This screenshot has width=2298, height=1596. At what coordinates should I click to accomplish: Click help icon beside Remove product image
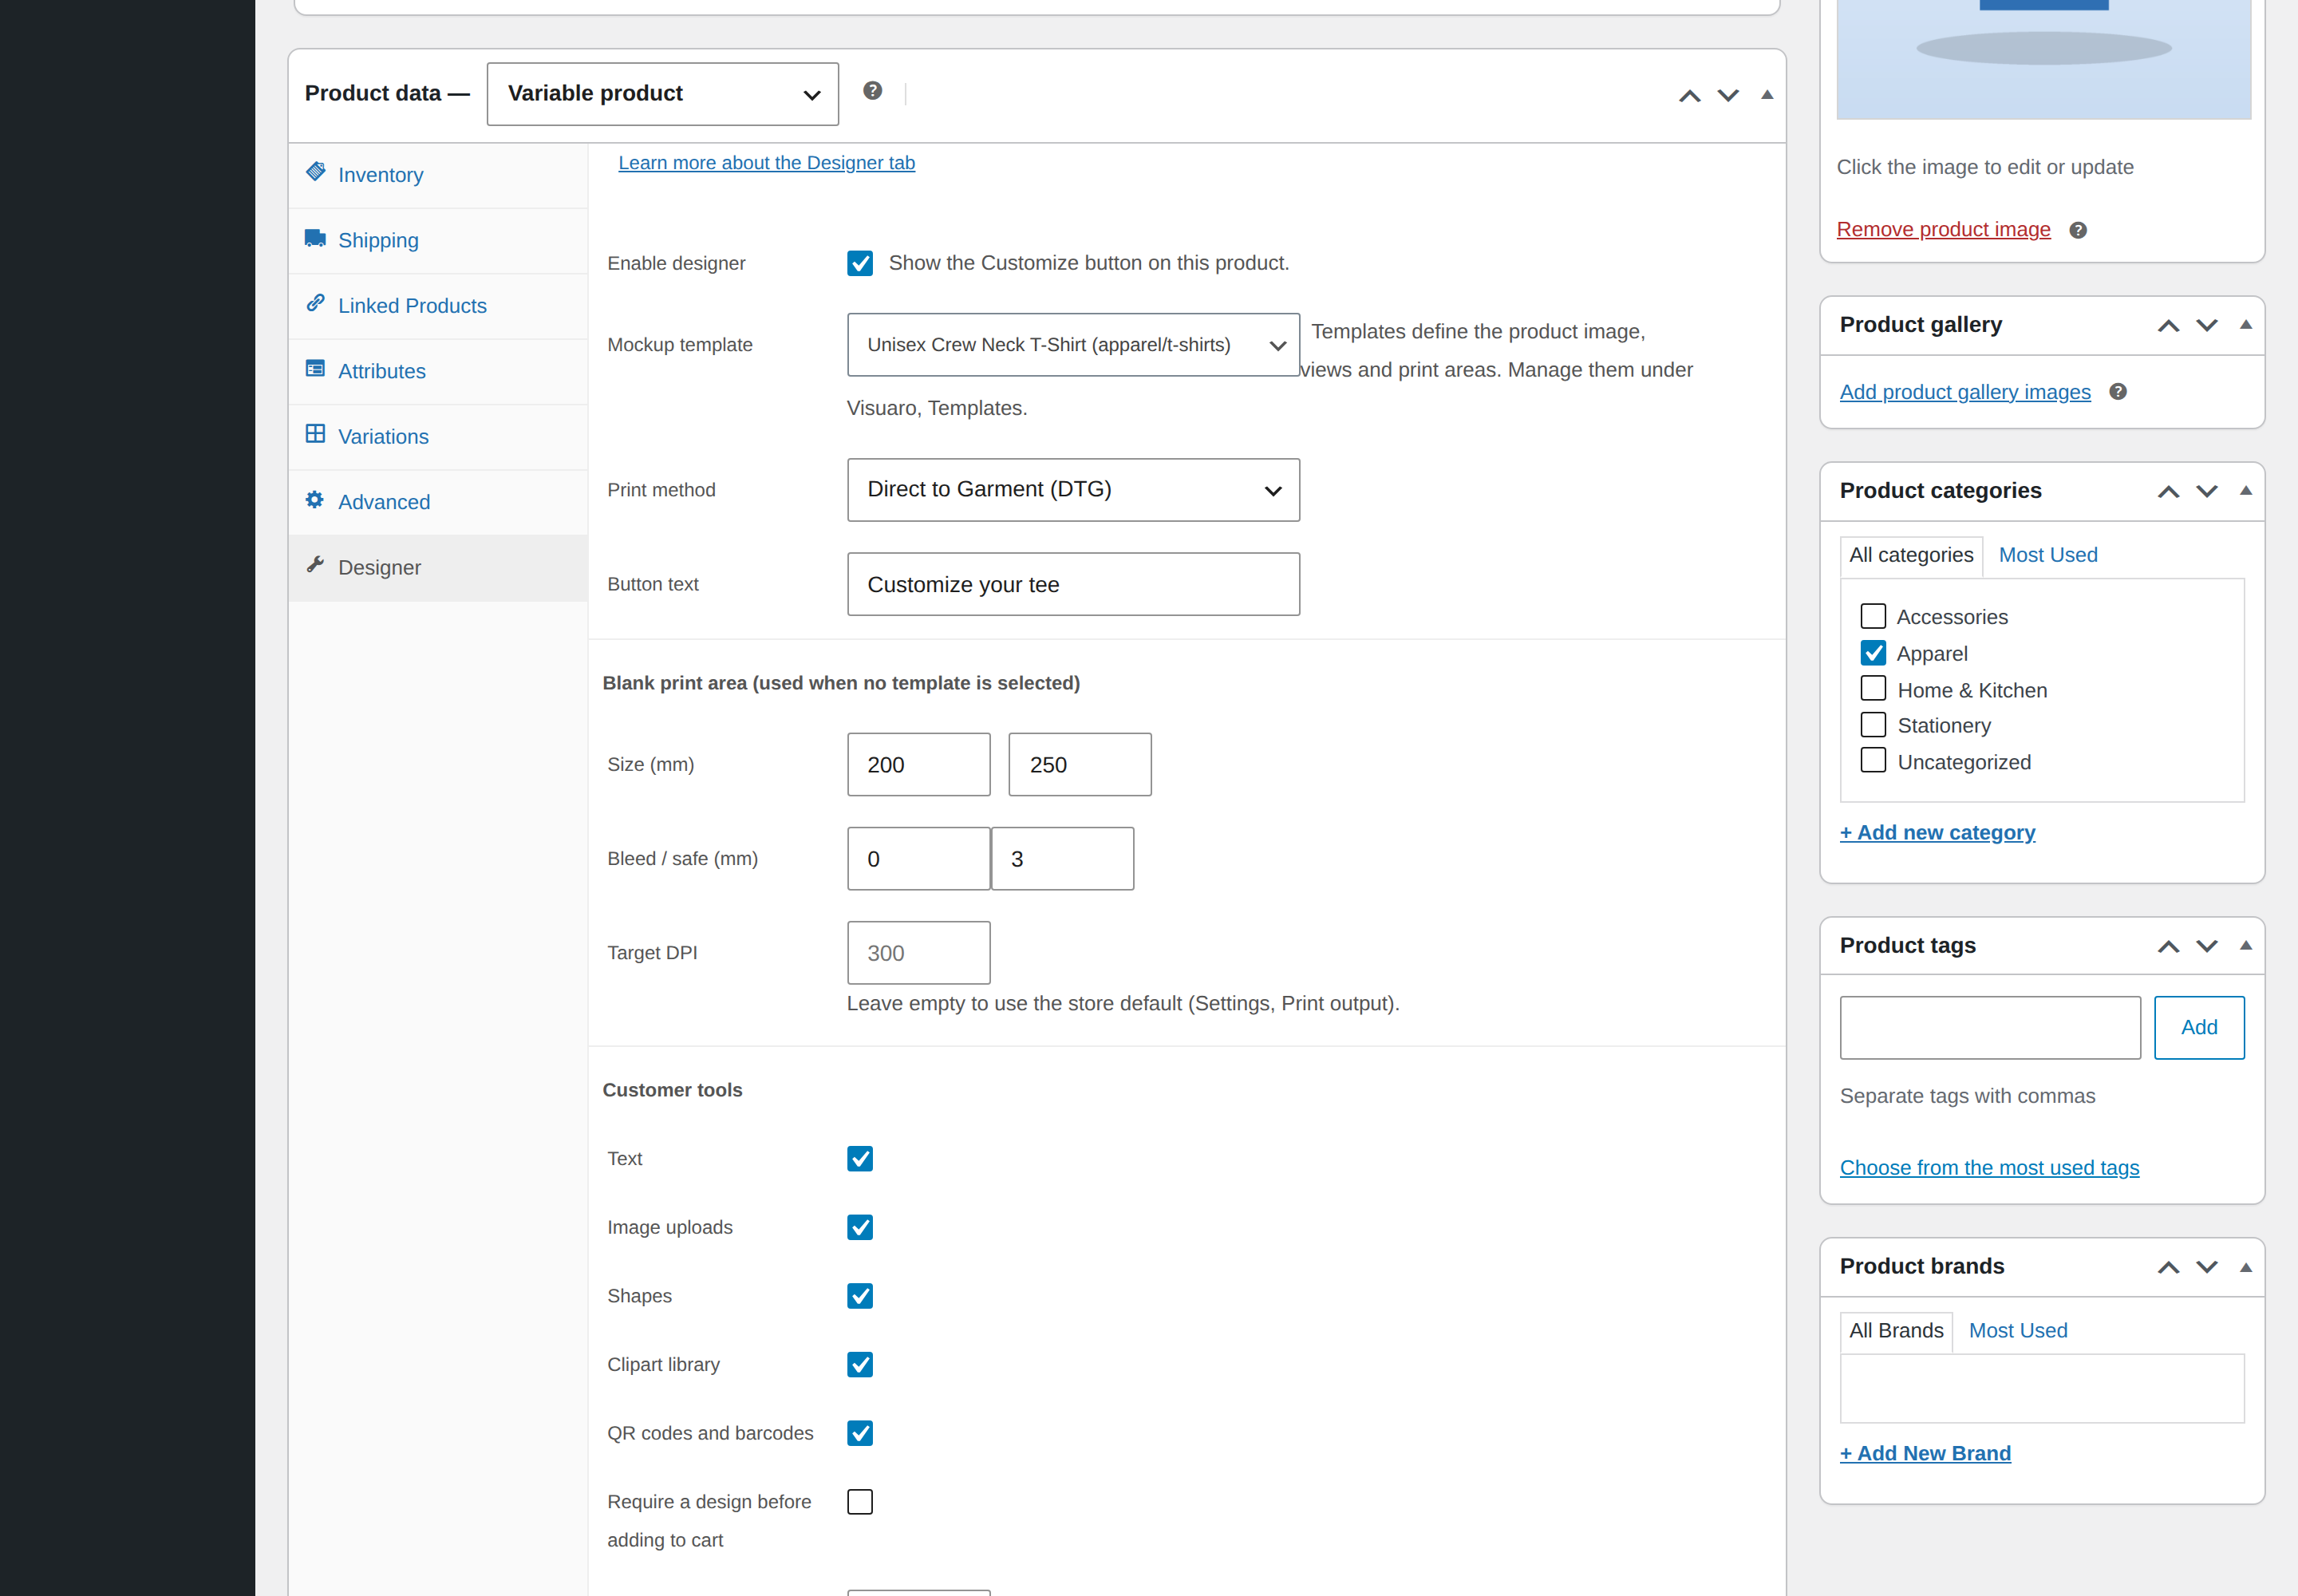click(2078, 230)
